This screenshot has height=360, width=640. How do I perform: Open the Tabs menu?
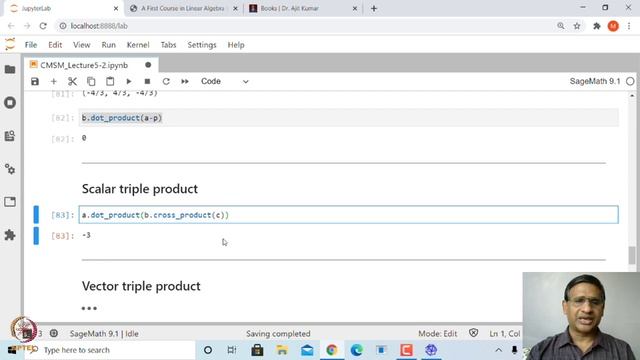[168, 45]
